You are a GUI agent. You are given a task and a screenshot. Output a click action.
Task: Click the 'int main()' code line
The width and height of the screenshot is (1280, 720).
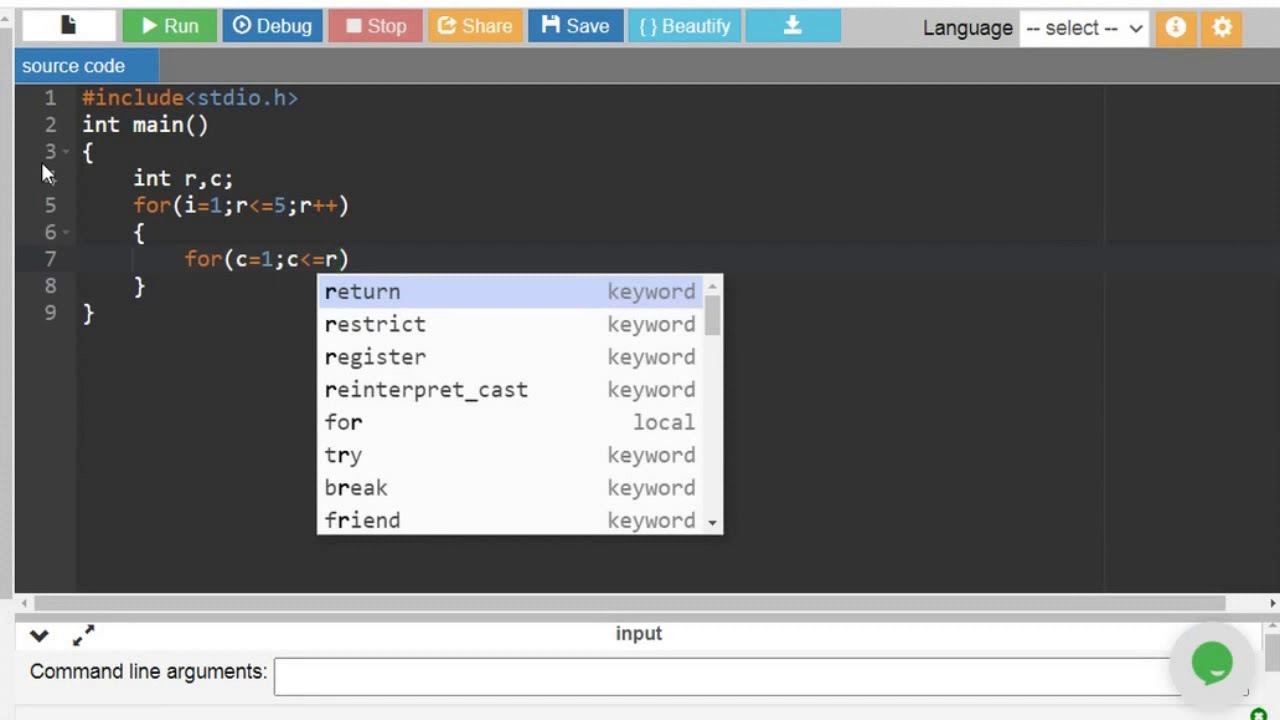[145, 125]
